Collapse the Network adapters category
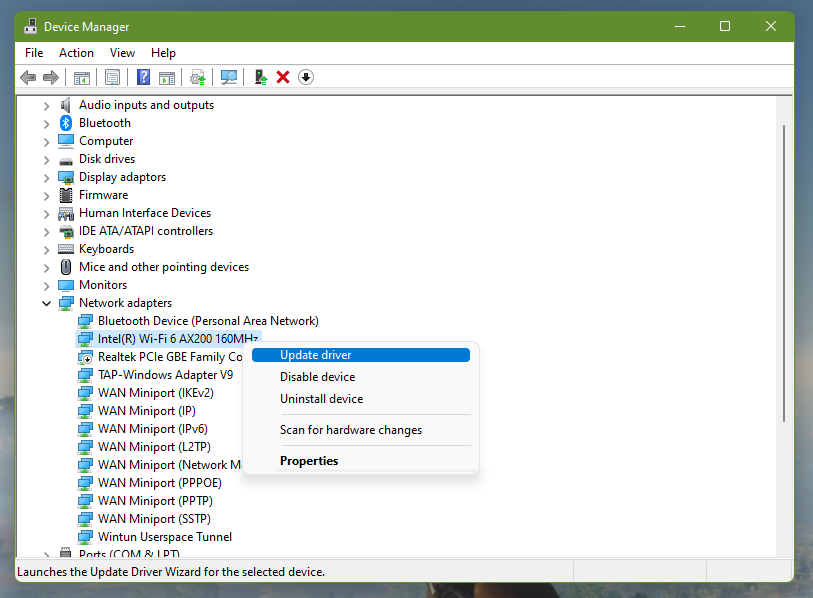The width and height of the screenshot is (813, 598). [x=47, y=303]
